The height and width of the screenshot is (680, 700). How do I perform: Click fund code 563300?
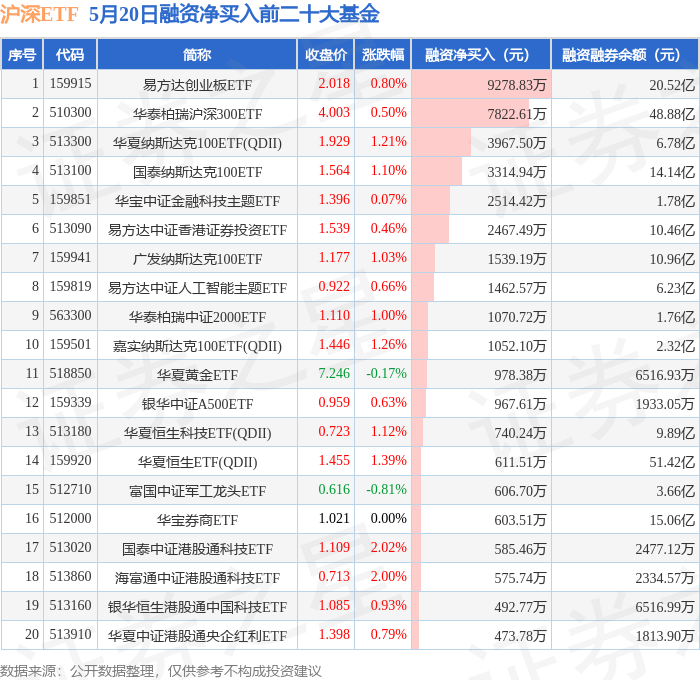coord(70,316)
